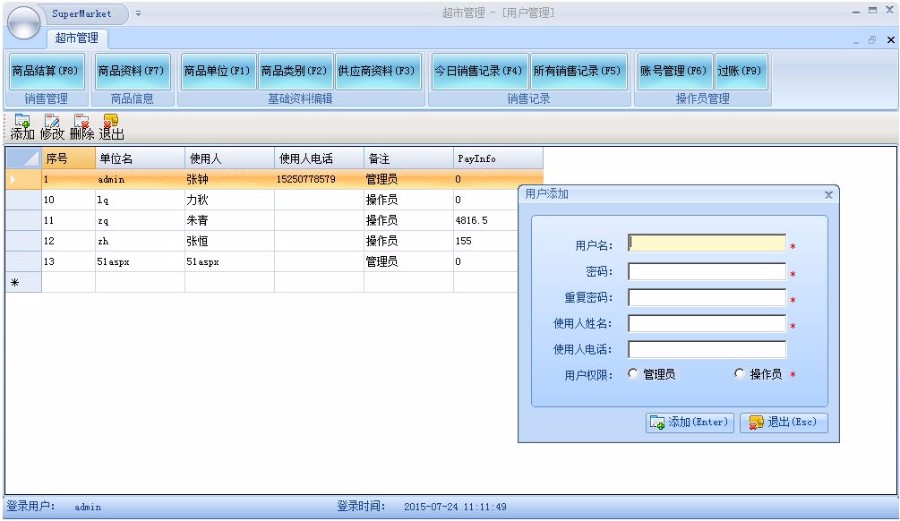Select the 操作员 radio button
Screen dimensions: 900x521
coord(739,374)
